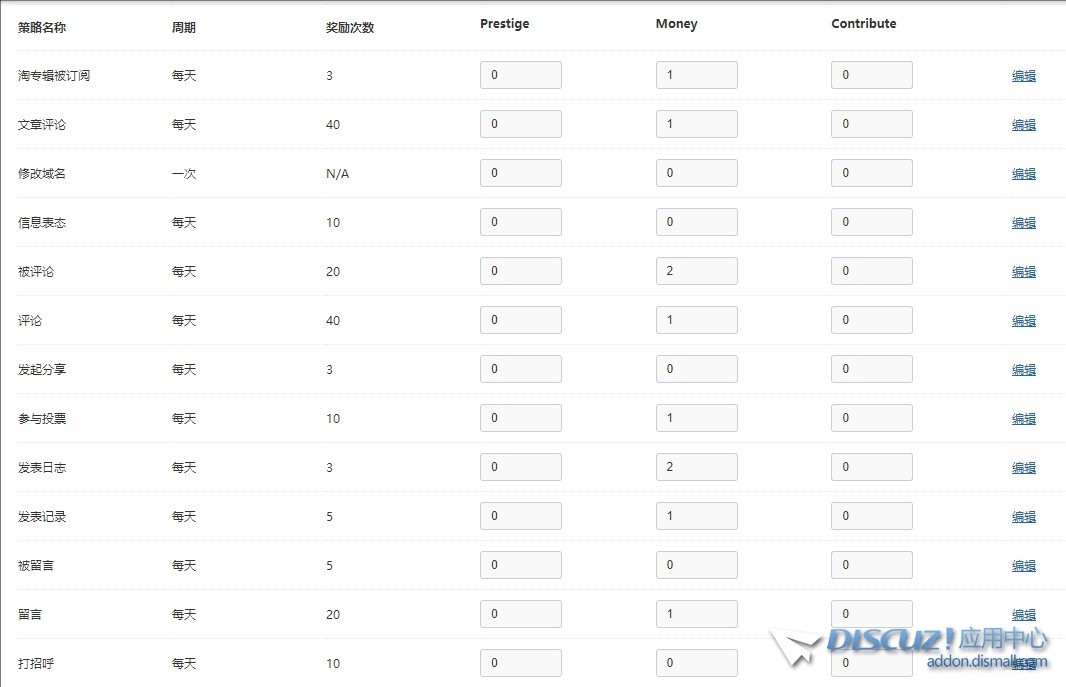This screenshot has width=1066, height=687.
Task: Click Contribute input for 信息表态 row
Action: [871, 222]
